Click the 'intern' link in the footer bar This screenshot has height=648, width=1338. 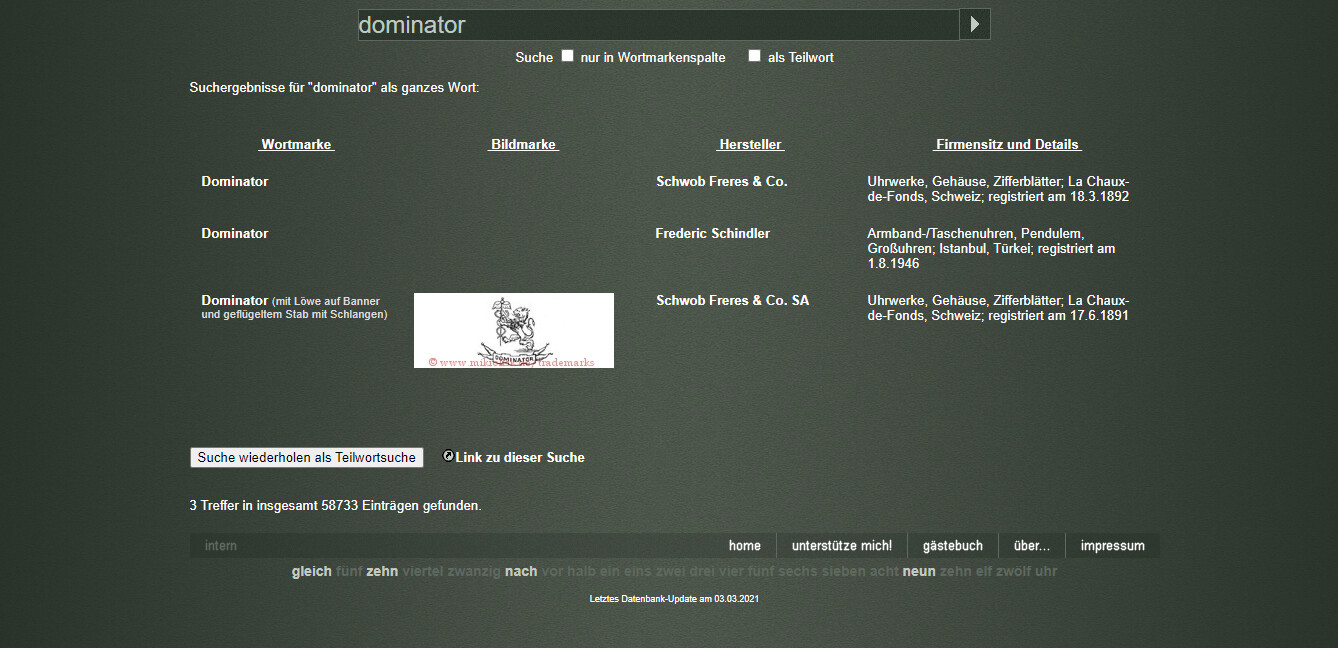(221, 546)
